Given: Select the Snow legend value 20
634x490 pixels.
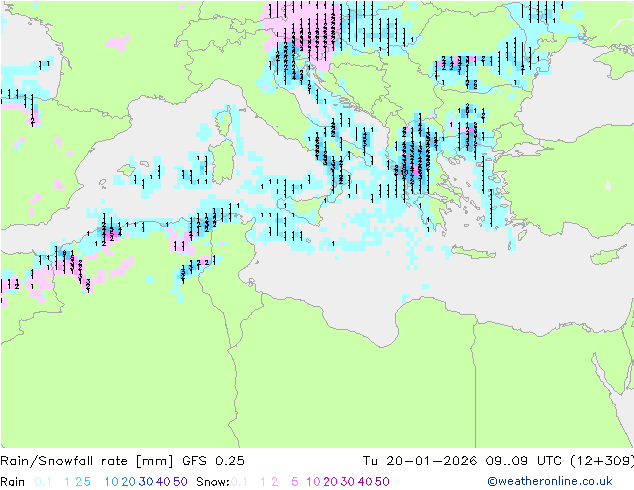Looking at the screenshot, I should 330,482.
